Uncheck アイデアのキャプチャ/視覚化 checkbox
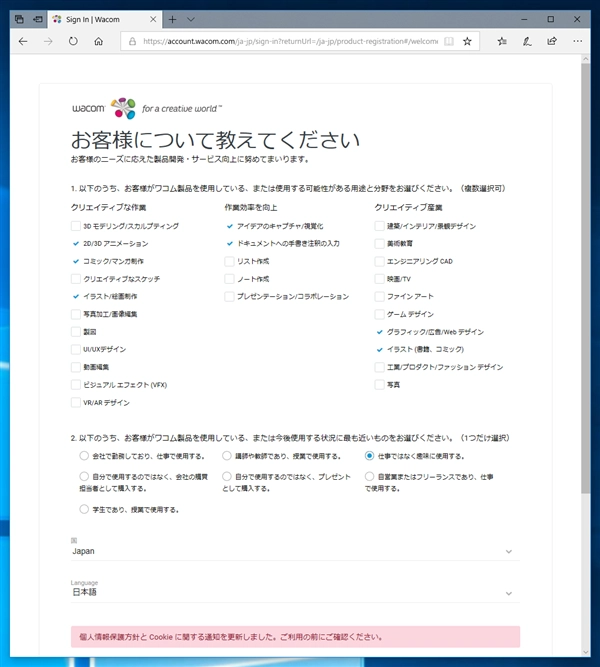Screen dimensions: 600x667 [x=230, y=226]
